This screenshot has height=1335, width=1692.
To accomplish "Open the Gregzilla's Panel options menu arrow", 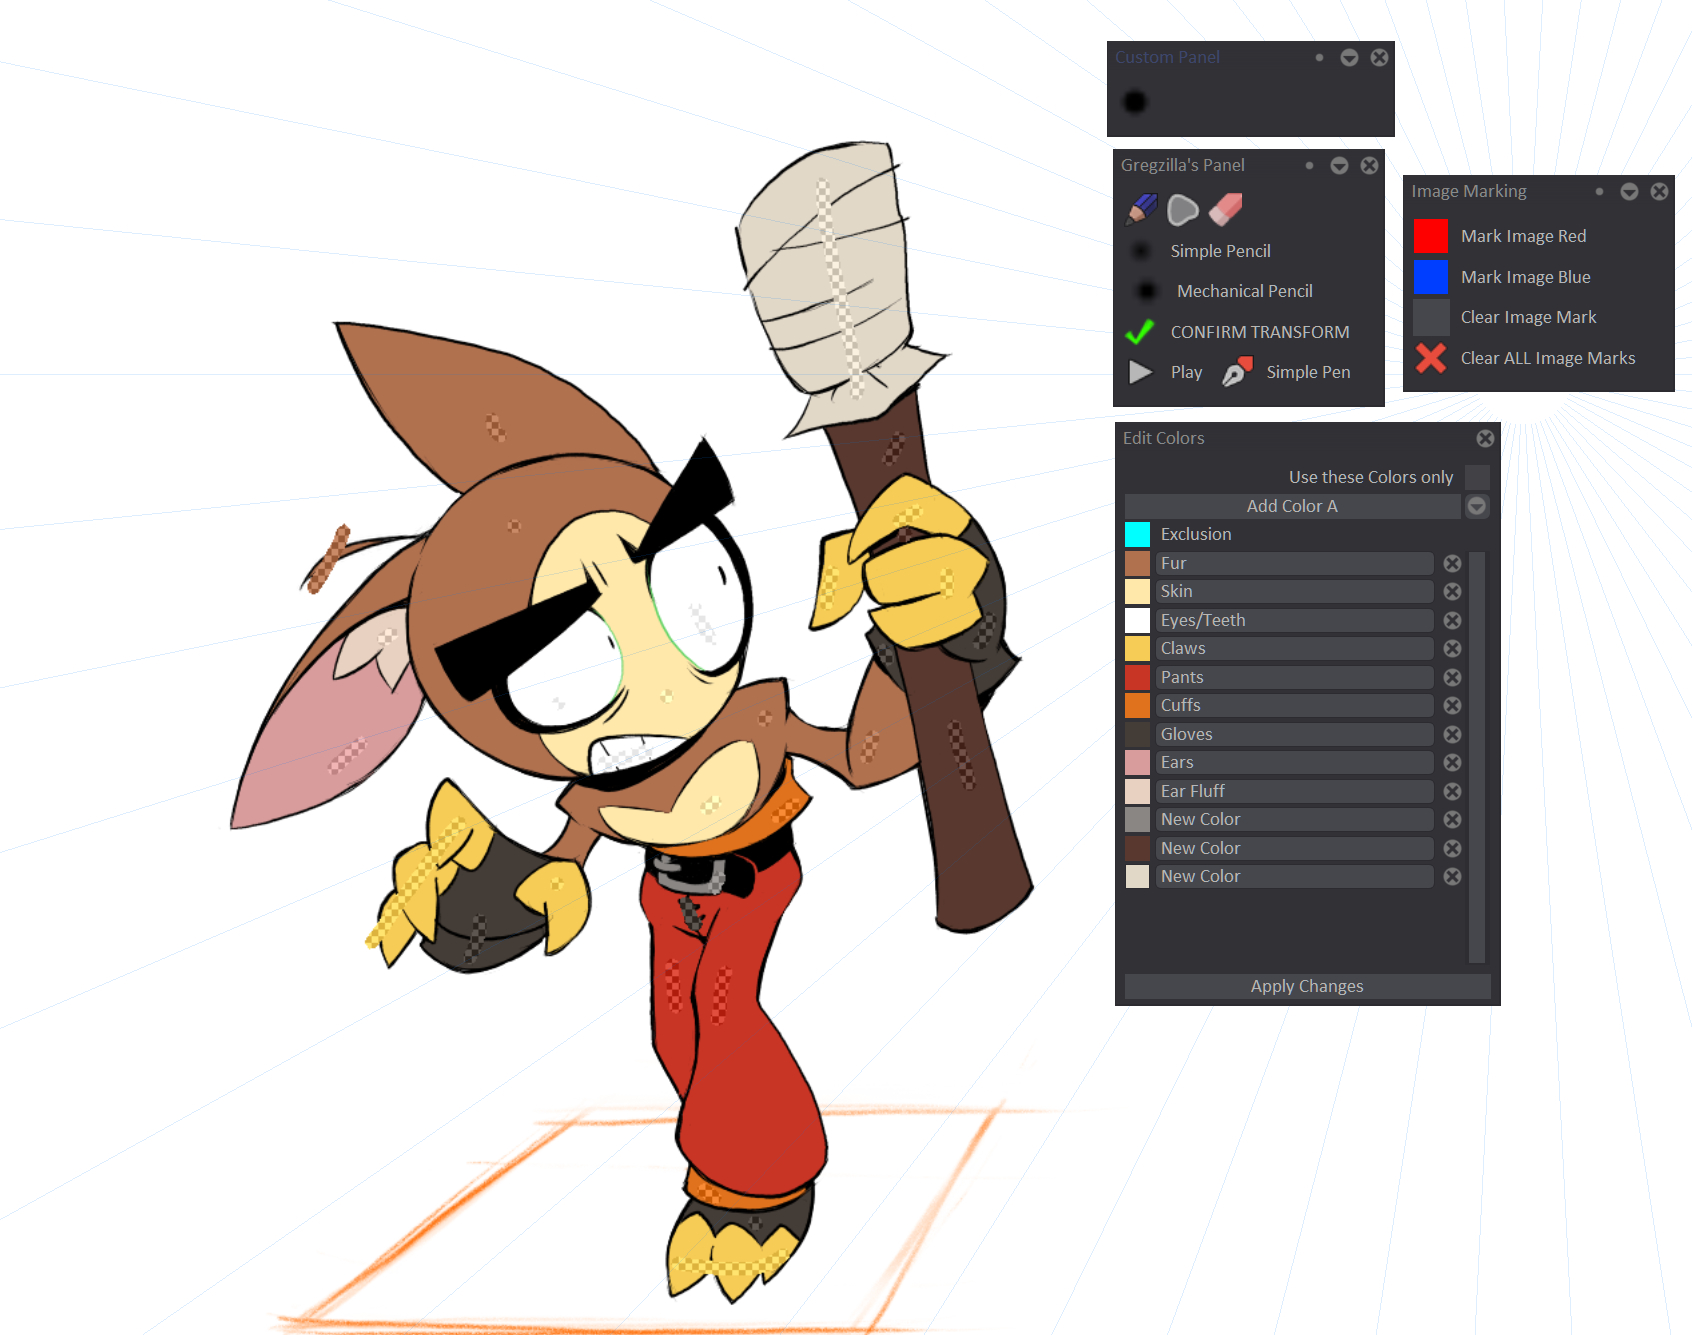I will (1339, 166).
